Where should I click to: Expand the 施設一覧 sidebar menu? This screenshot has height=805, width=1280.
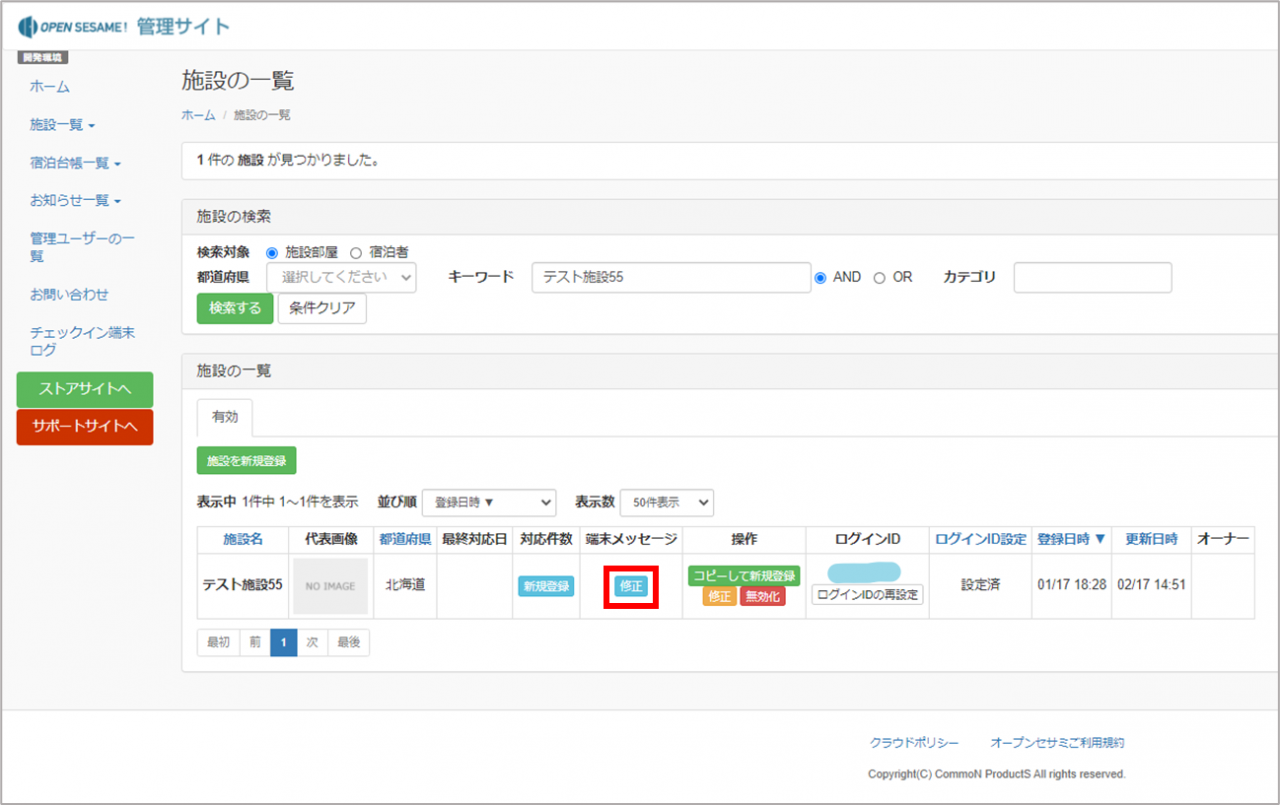point(62,125)
